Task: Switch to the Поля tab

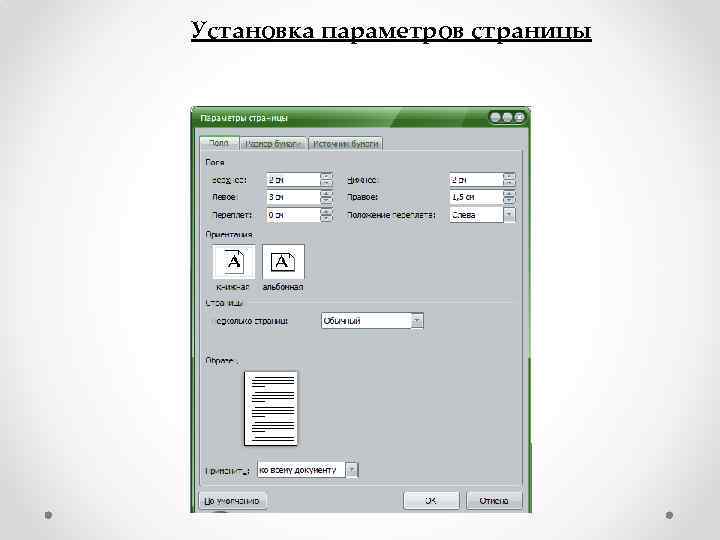Action: (219, 143)
